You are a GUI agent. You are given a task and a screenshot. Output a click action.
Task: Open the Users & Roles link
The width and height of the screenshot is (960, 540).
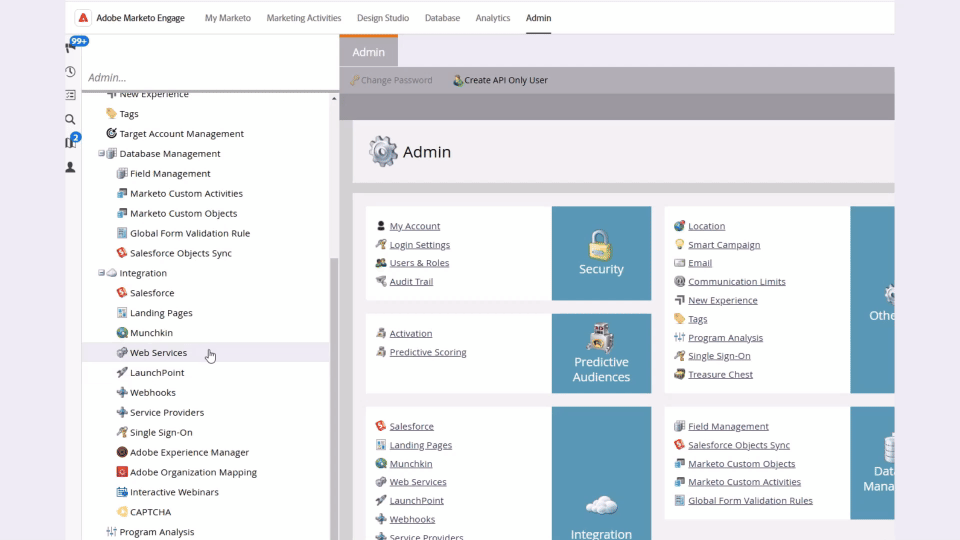(x=419, y=263)
